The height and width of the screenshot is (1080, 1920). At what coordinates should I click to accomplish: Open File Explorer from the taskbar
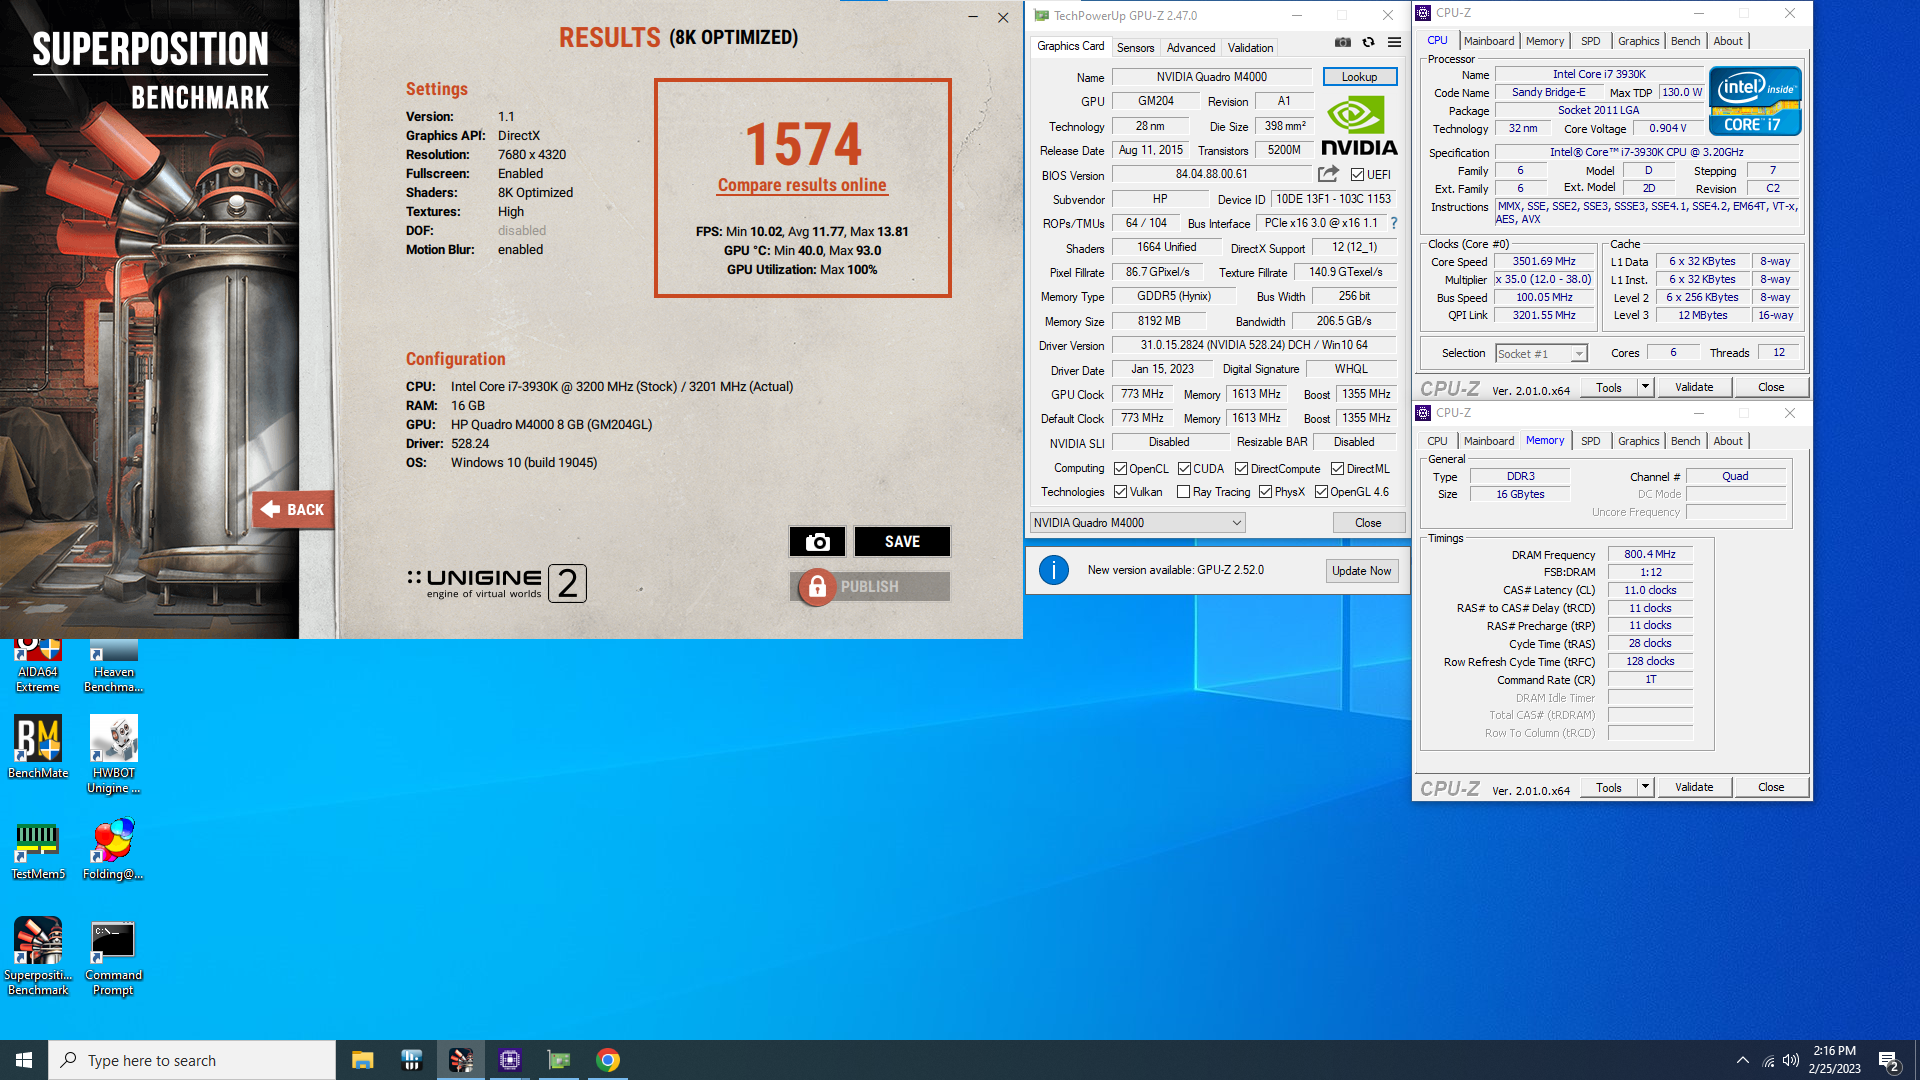click(362, 1060)
